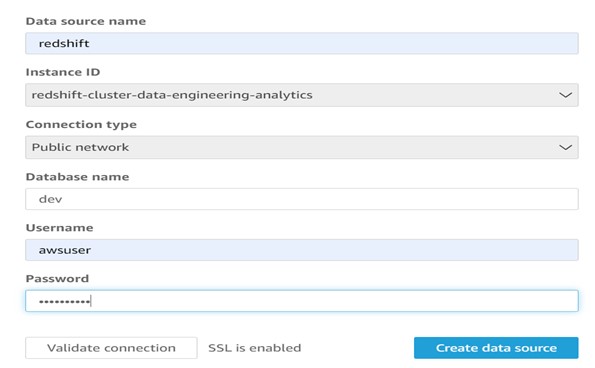Viewport: 595px width, 368px height.
Task: Click the Data source name field containing redshift
Action: click(x=302, y=43)
